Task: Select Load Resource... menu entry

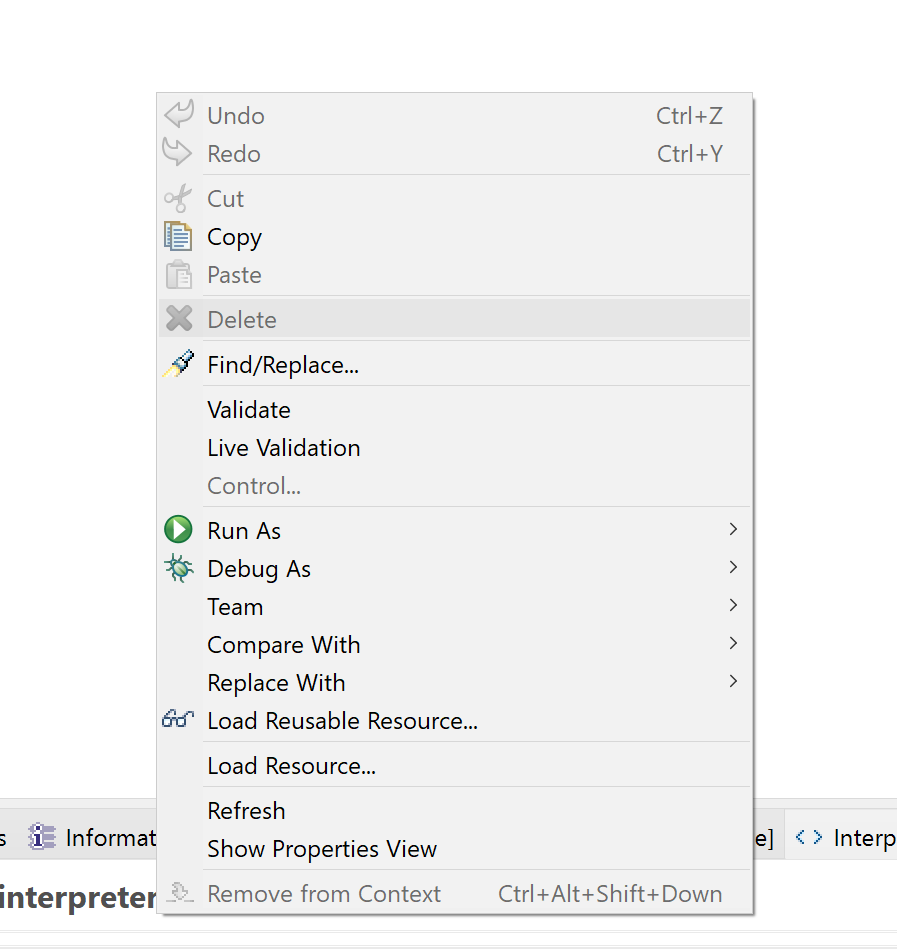Action: pyautogui.click(x=291, y=766)
